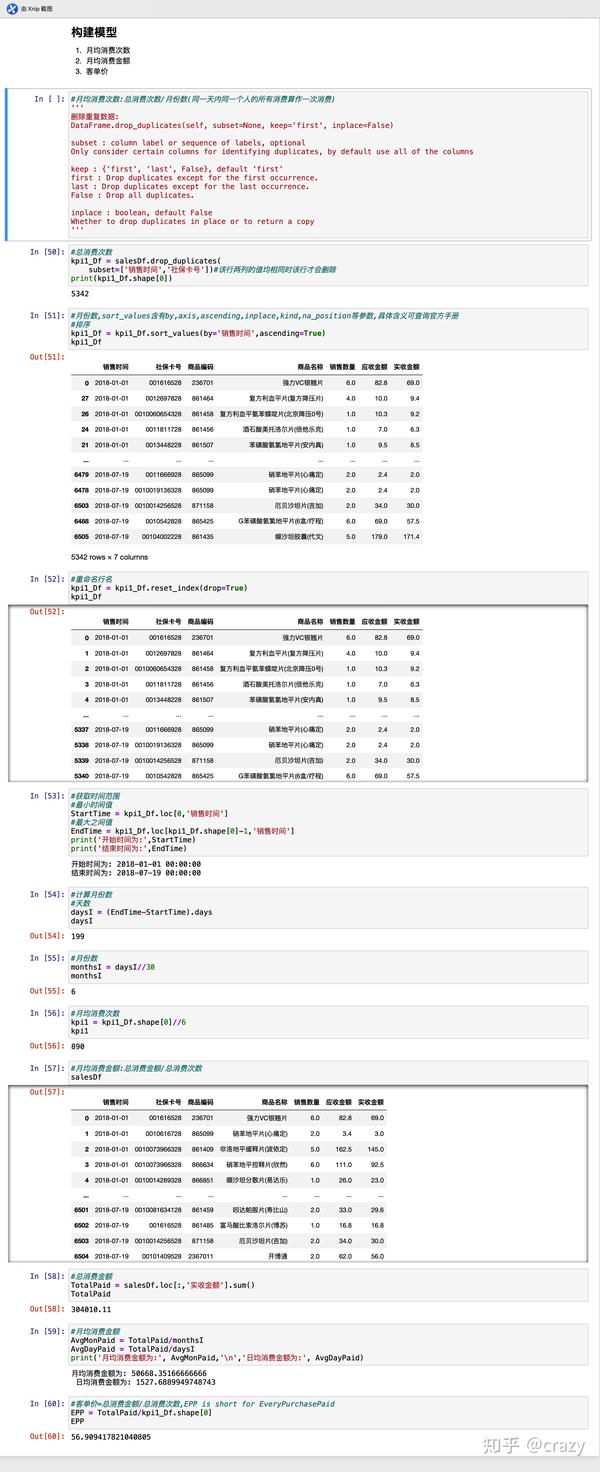Click the Xnip icon in the title bar
600x1472 pixels.
[11, 8]
